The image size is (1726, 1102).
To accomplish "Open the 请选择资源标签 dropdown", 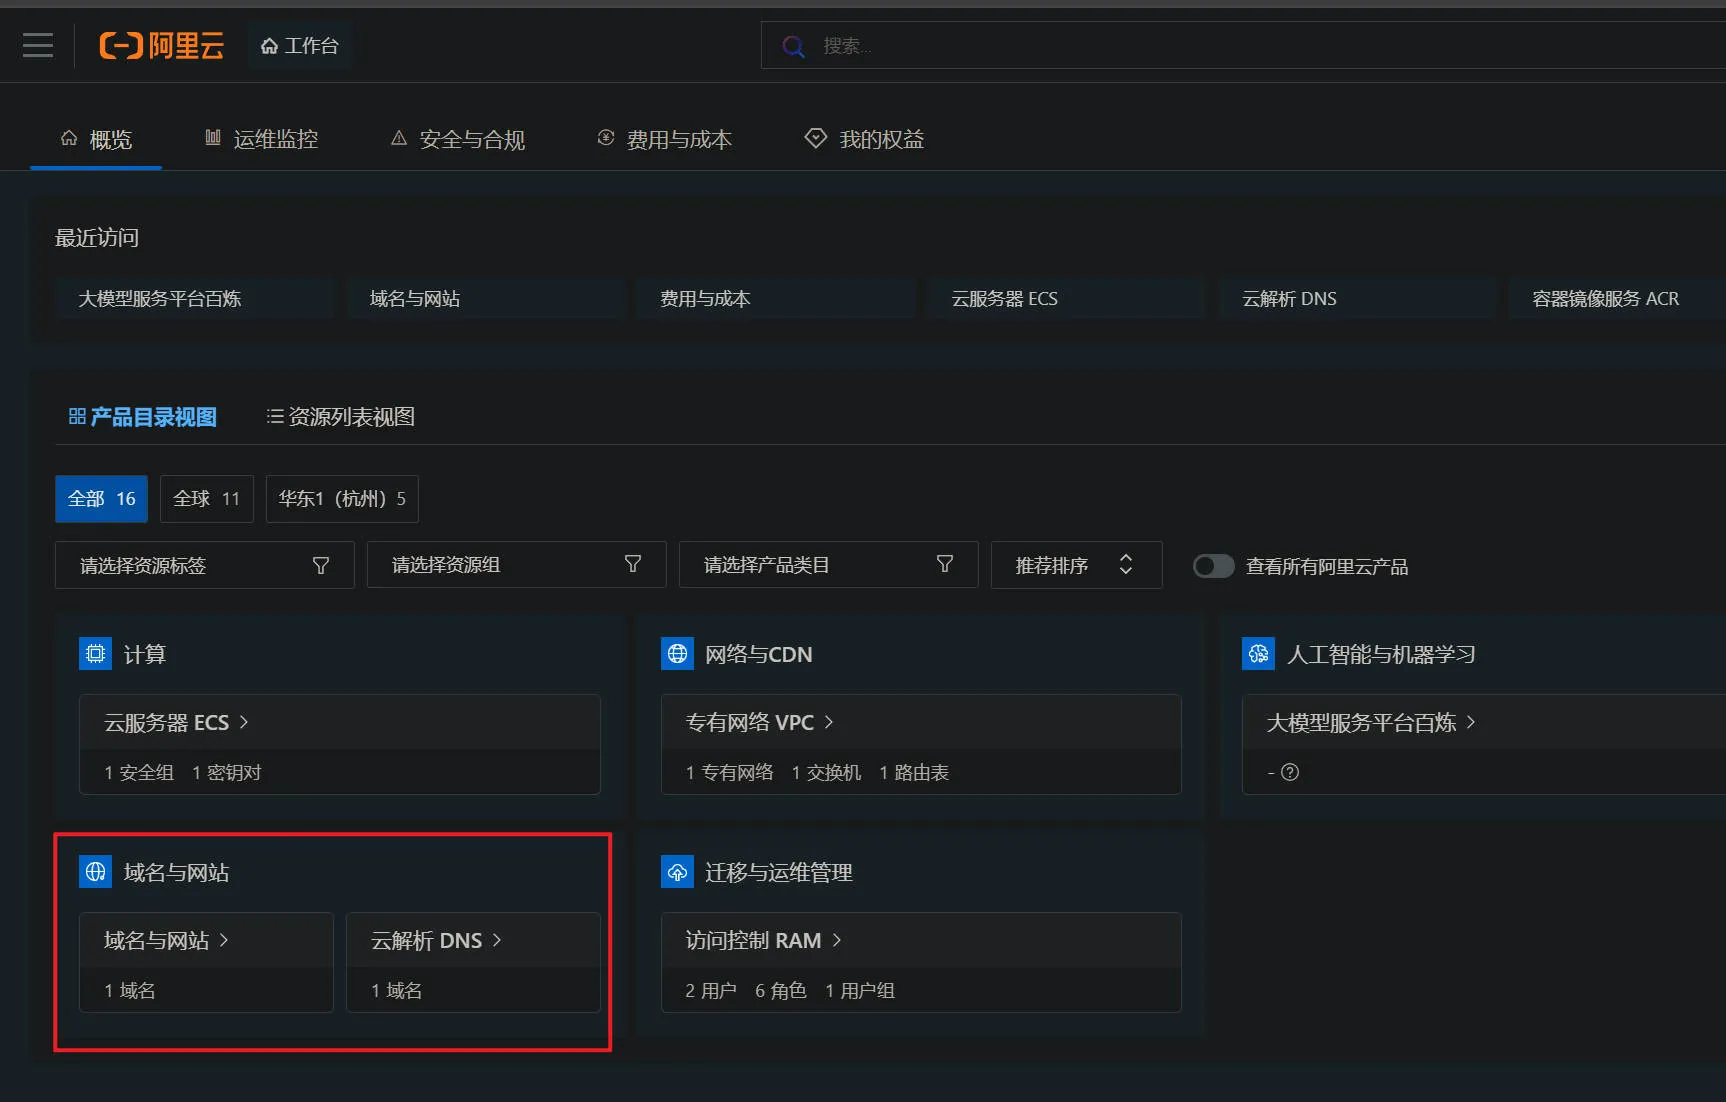I will [204, 565].
